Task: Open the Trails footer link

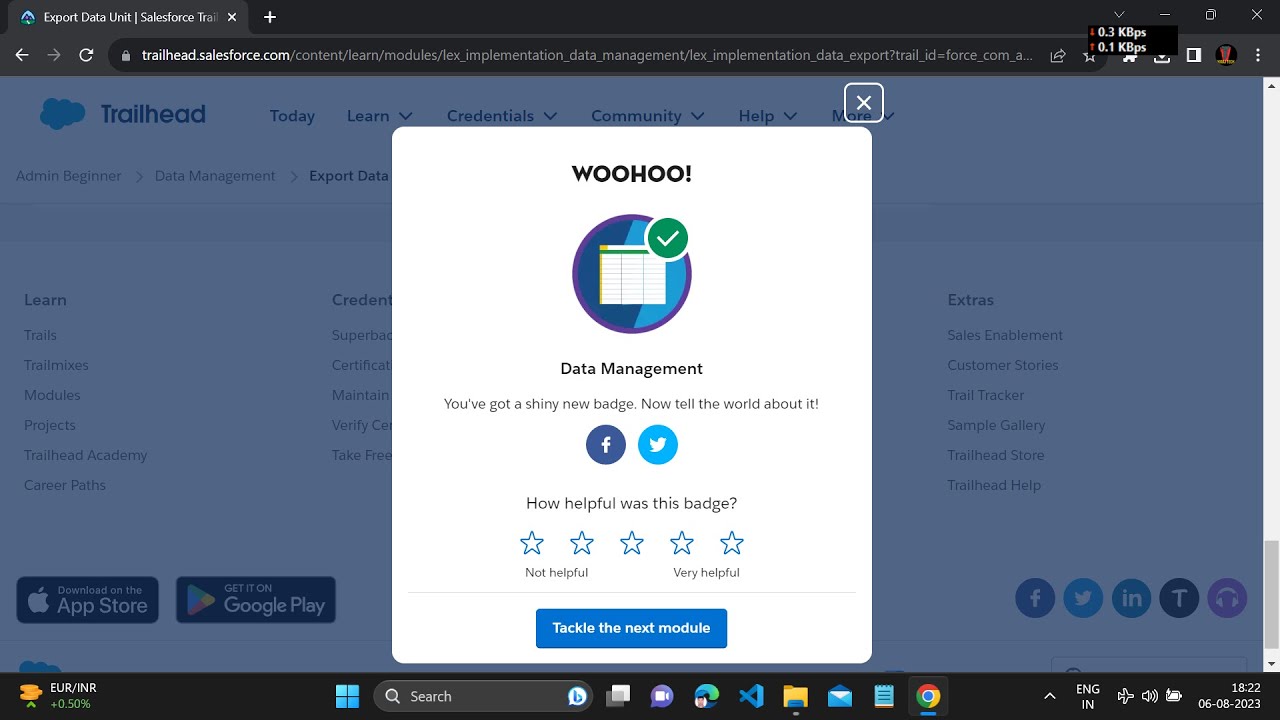Action: [x=40, y=335]
